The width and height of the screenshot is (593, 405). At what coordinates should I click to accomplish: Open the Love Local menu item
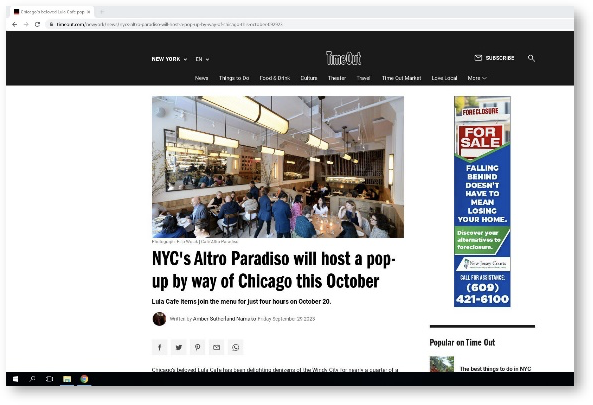click(444, 78)
